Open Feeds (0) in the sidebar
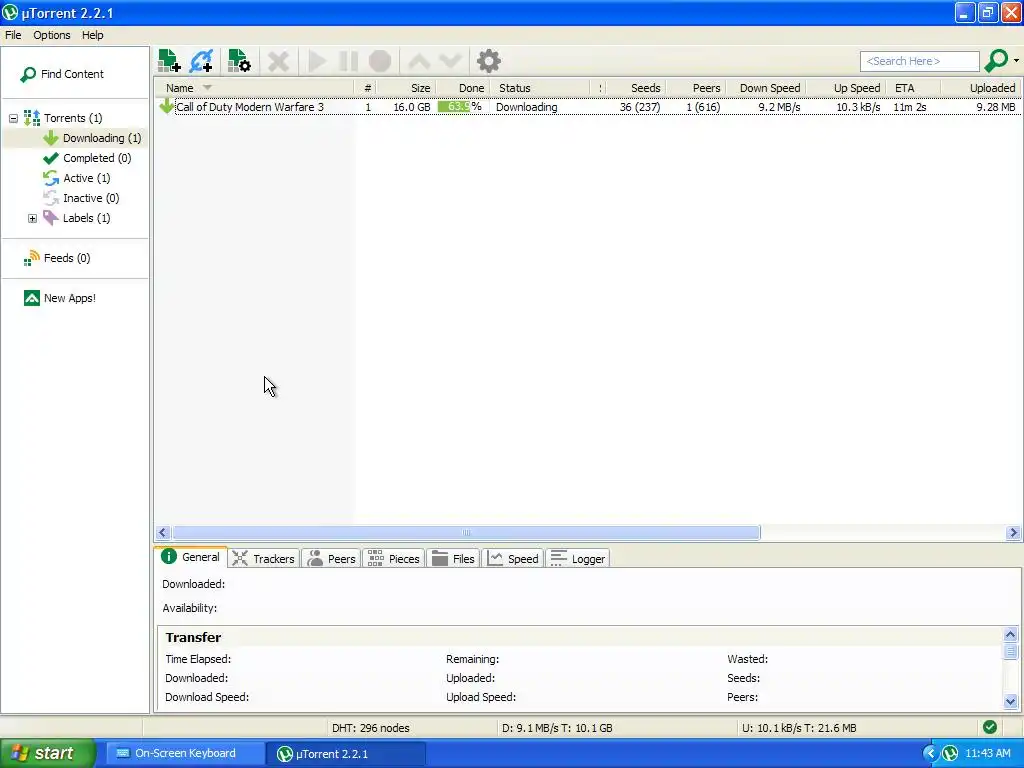Viewport: 1024px width, 768px height. coord(57,259)
